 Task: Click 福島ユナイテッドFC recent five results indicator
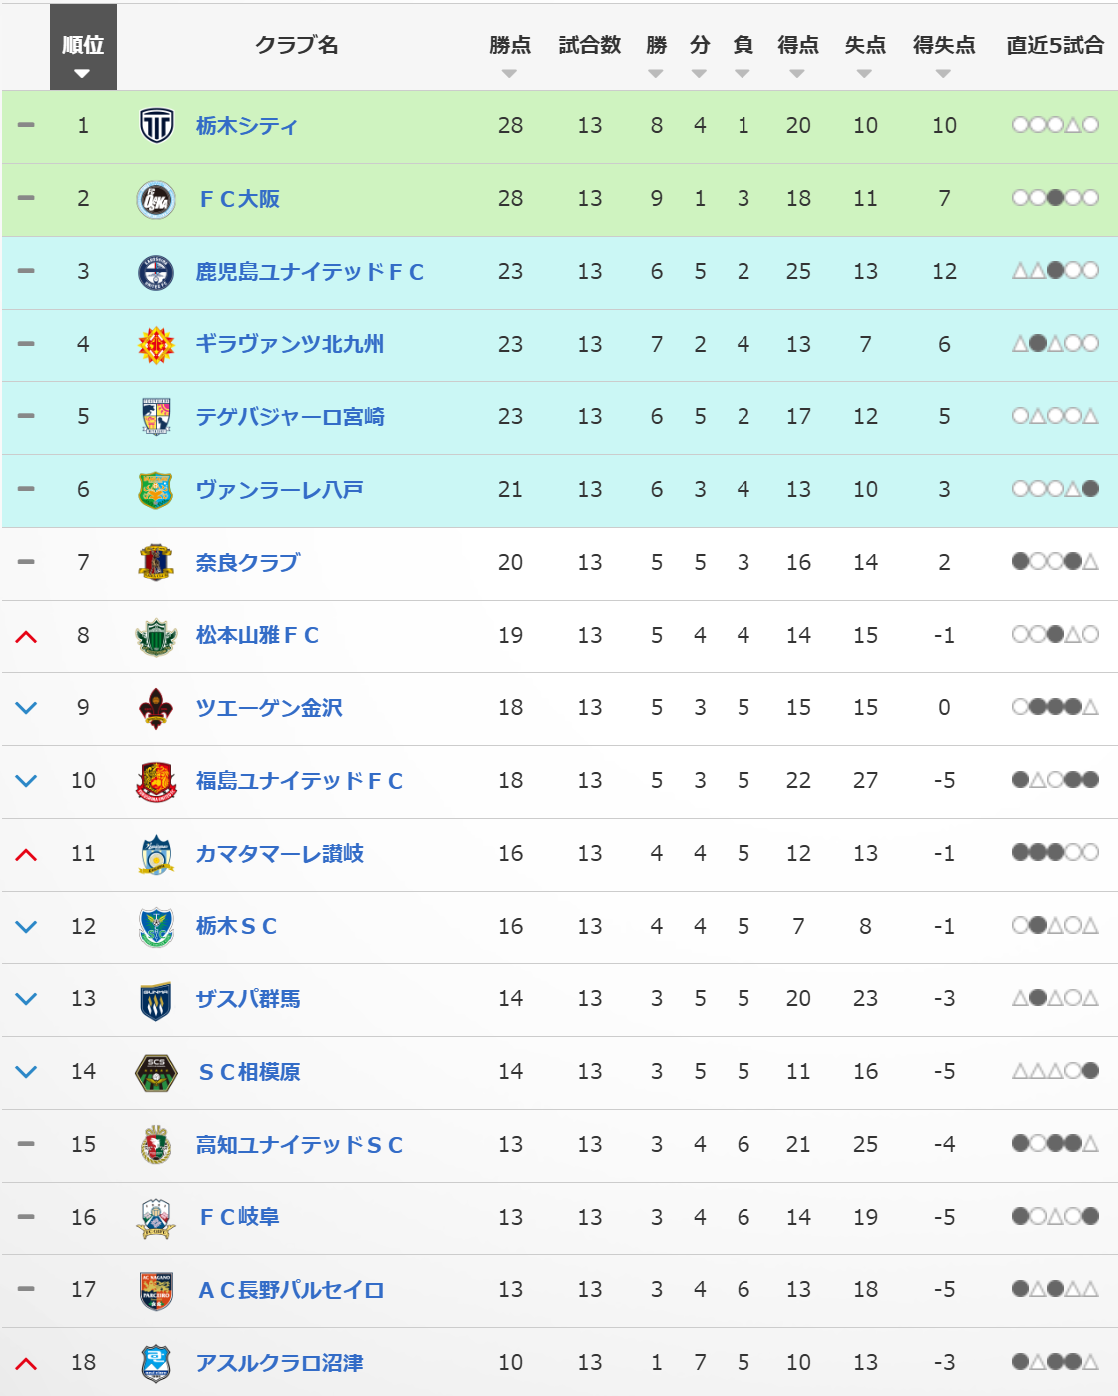tap(1055, 780)
